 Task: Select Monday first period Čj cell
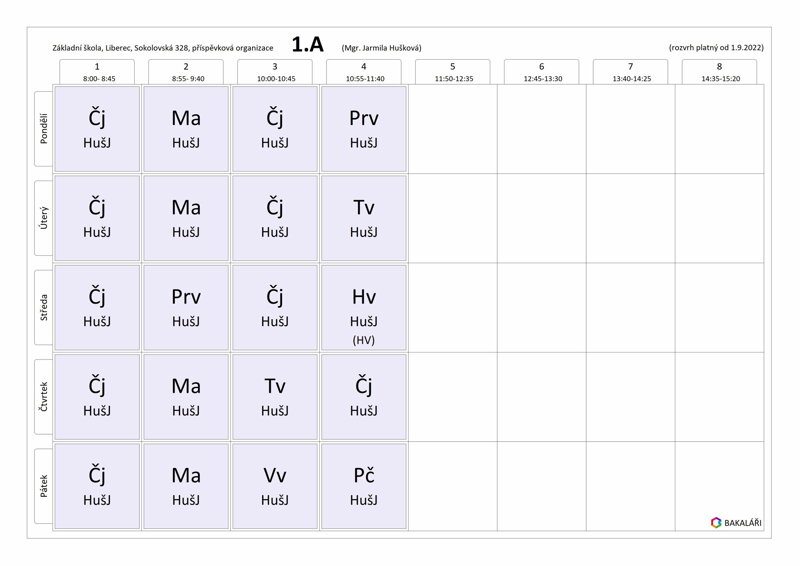pyautogui.click(x=97, y=129)
